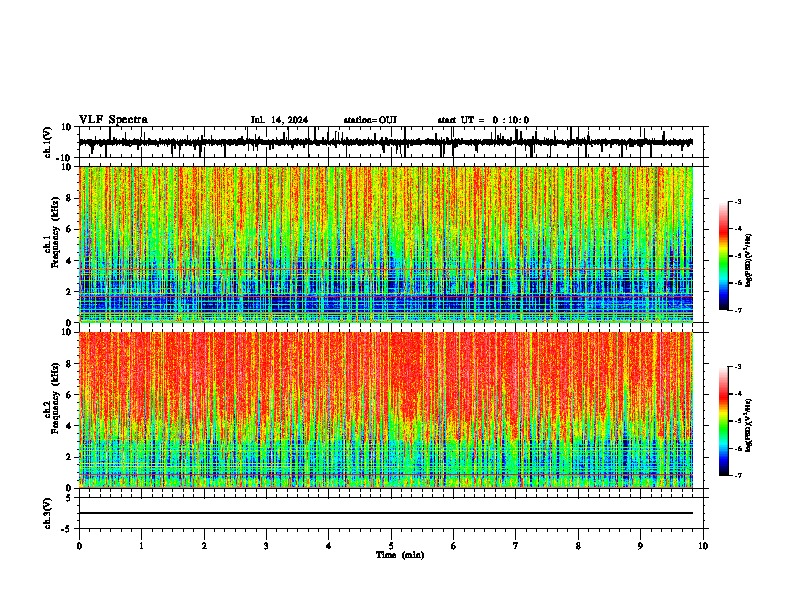Click the "VLF Spectra" plot title
This screenshot has width=792, height=612.
click(113, 119)
